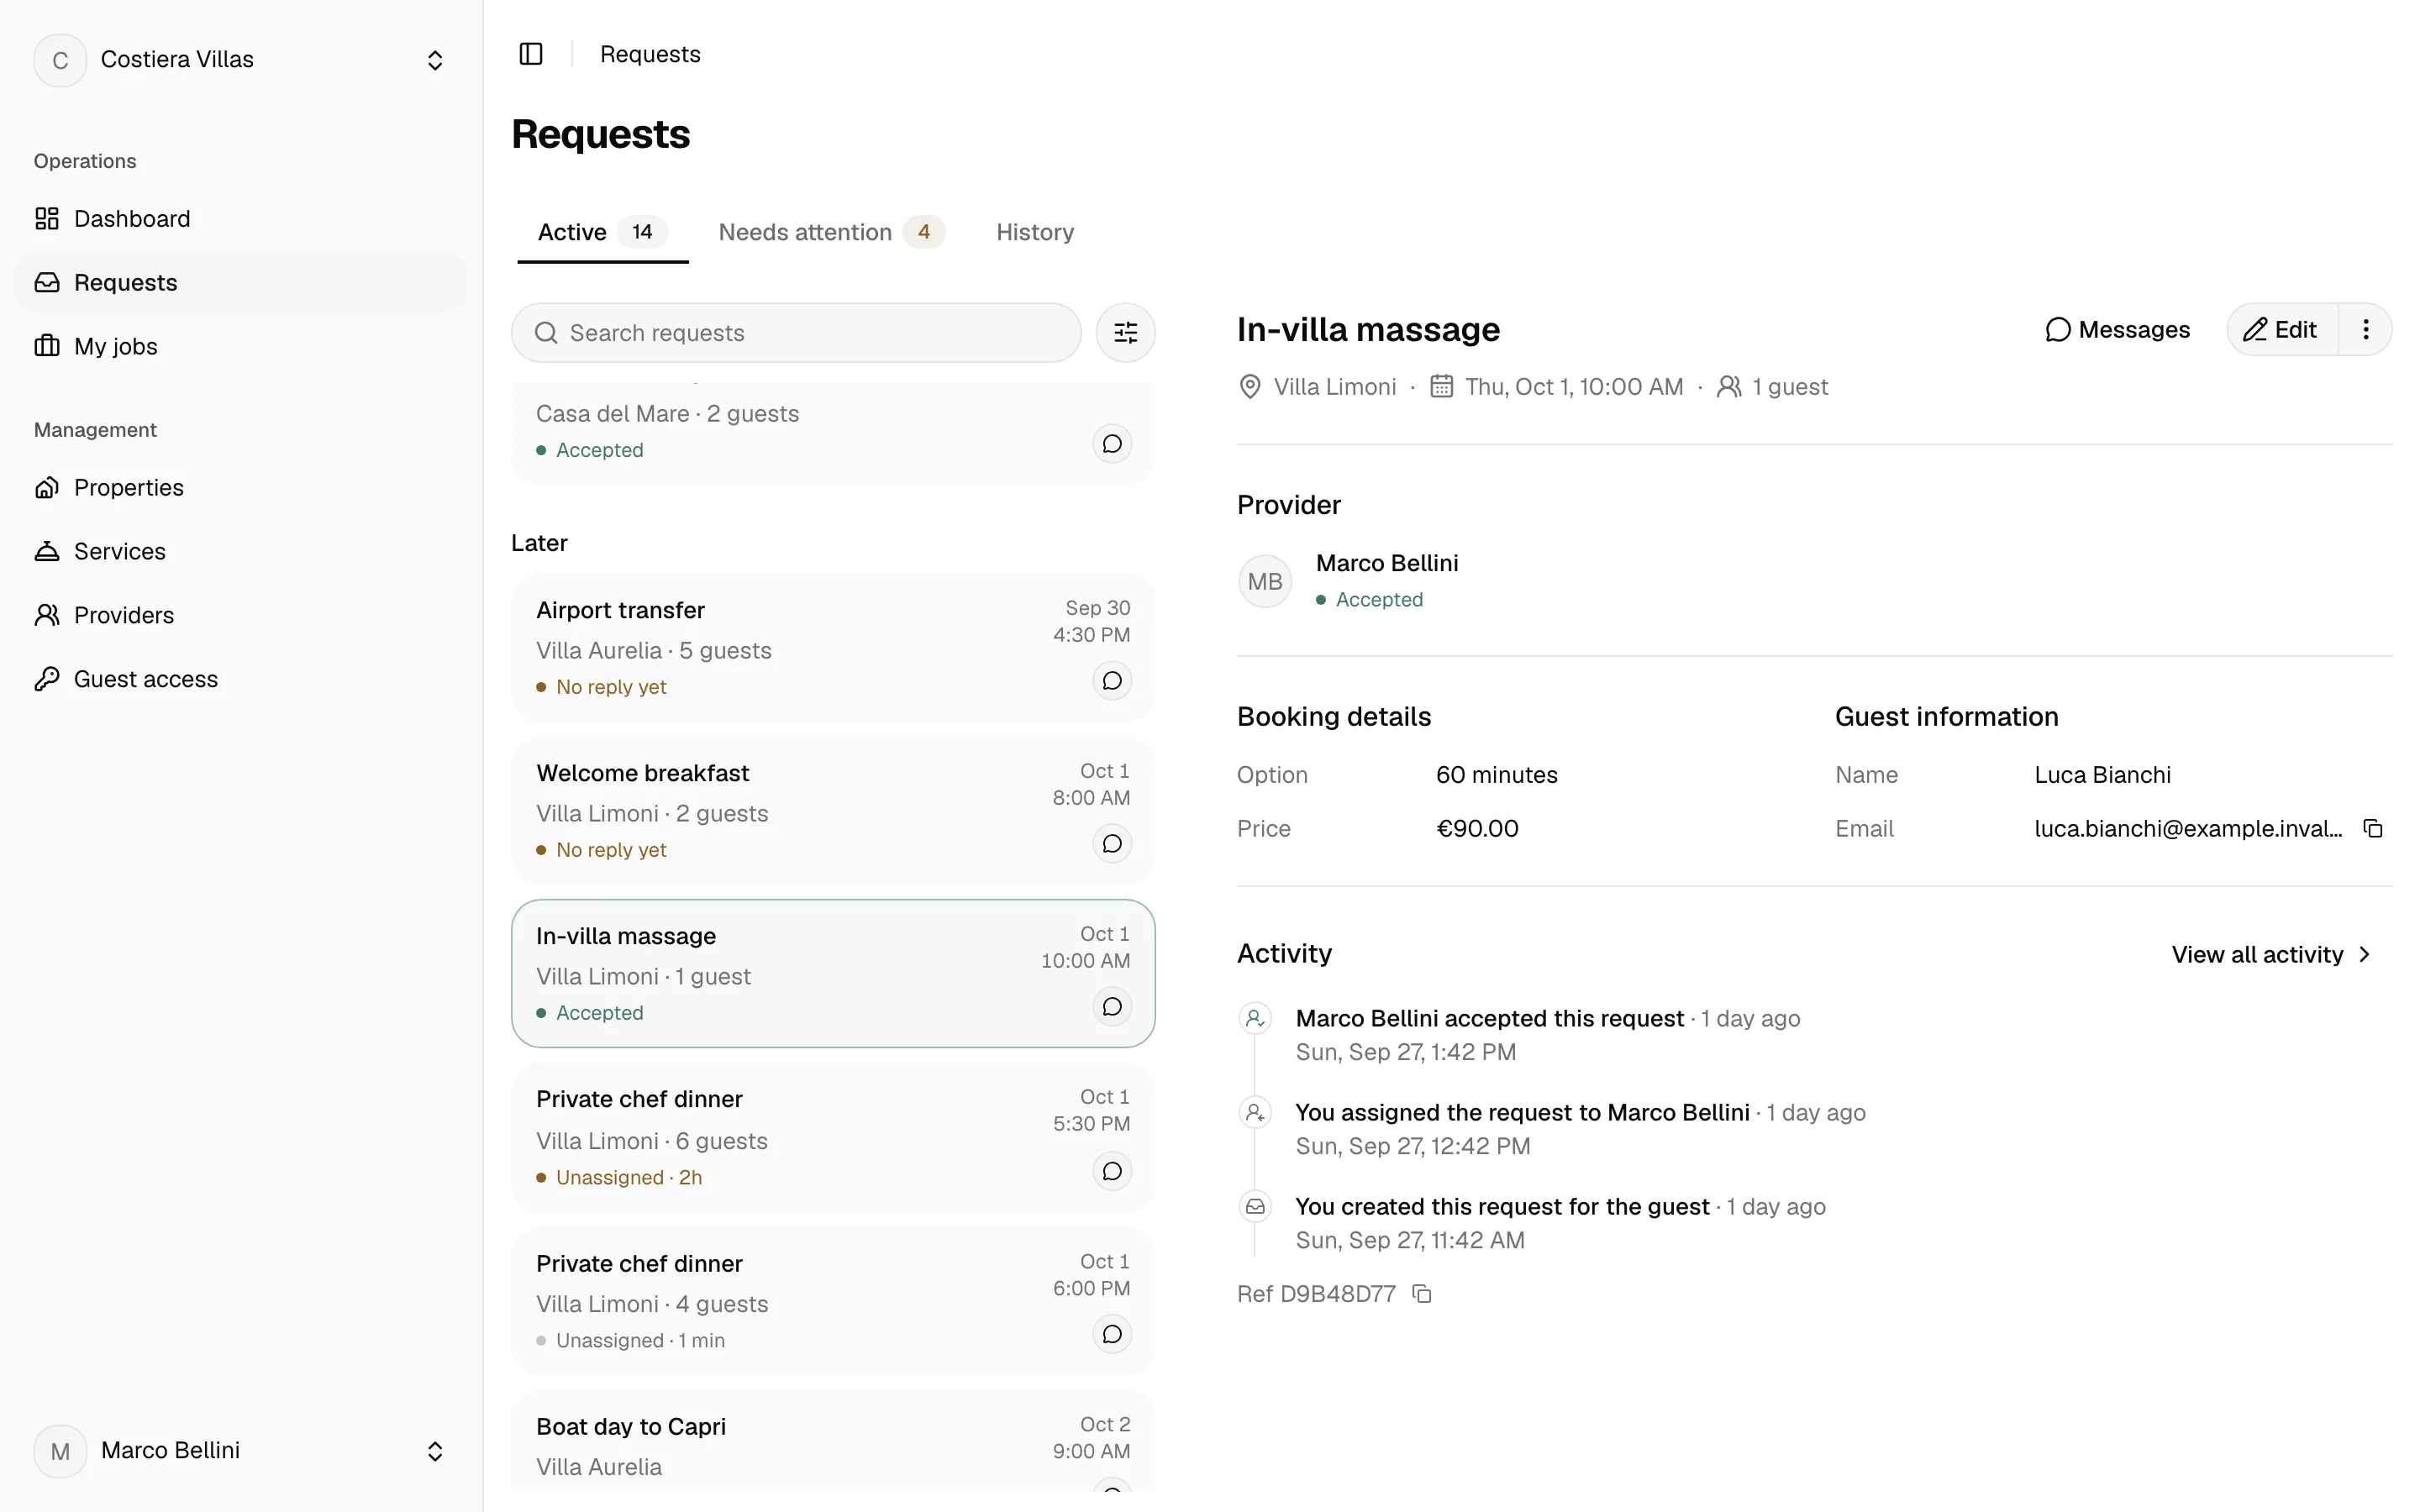This screenshot has width=2420, height=1512.
Task: Select Boat day to Capri card
Action: [833, 1441]
